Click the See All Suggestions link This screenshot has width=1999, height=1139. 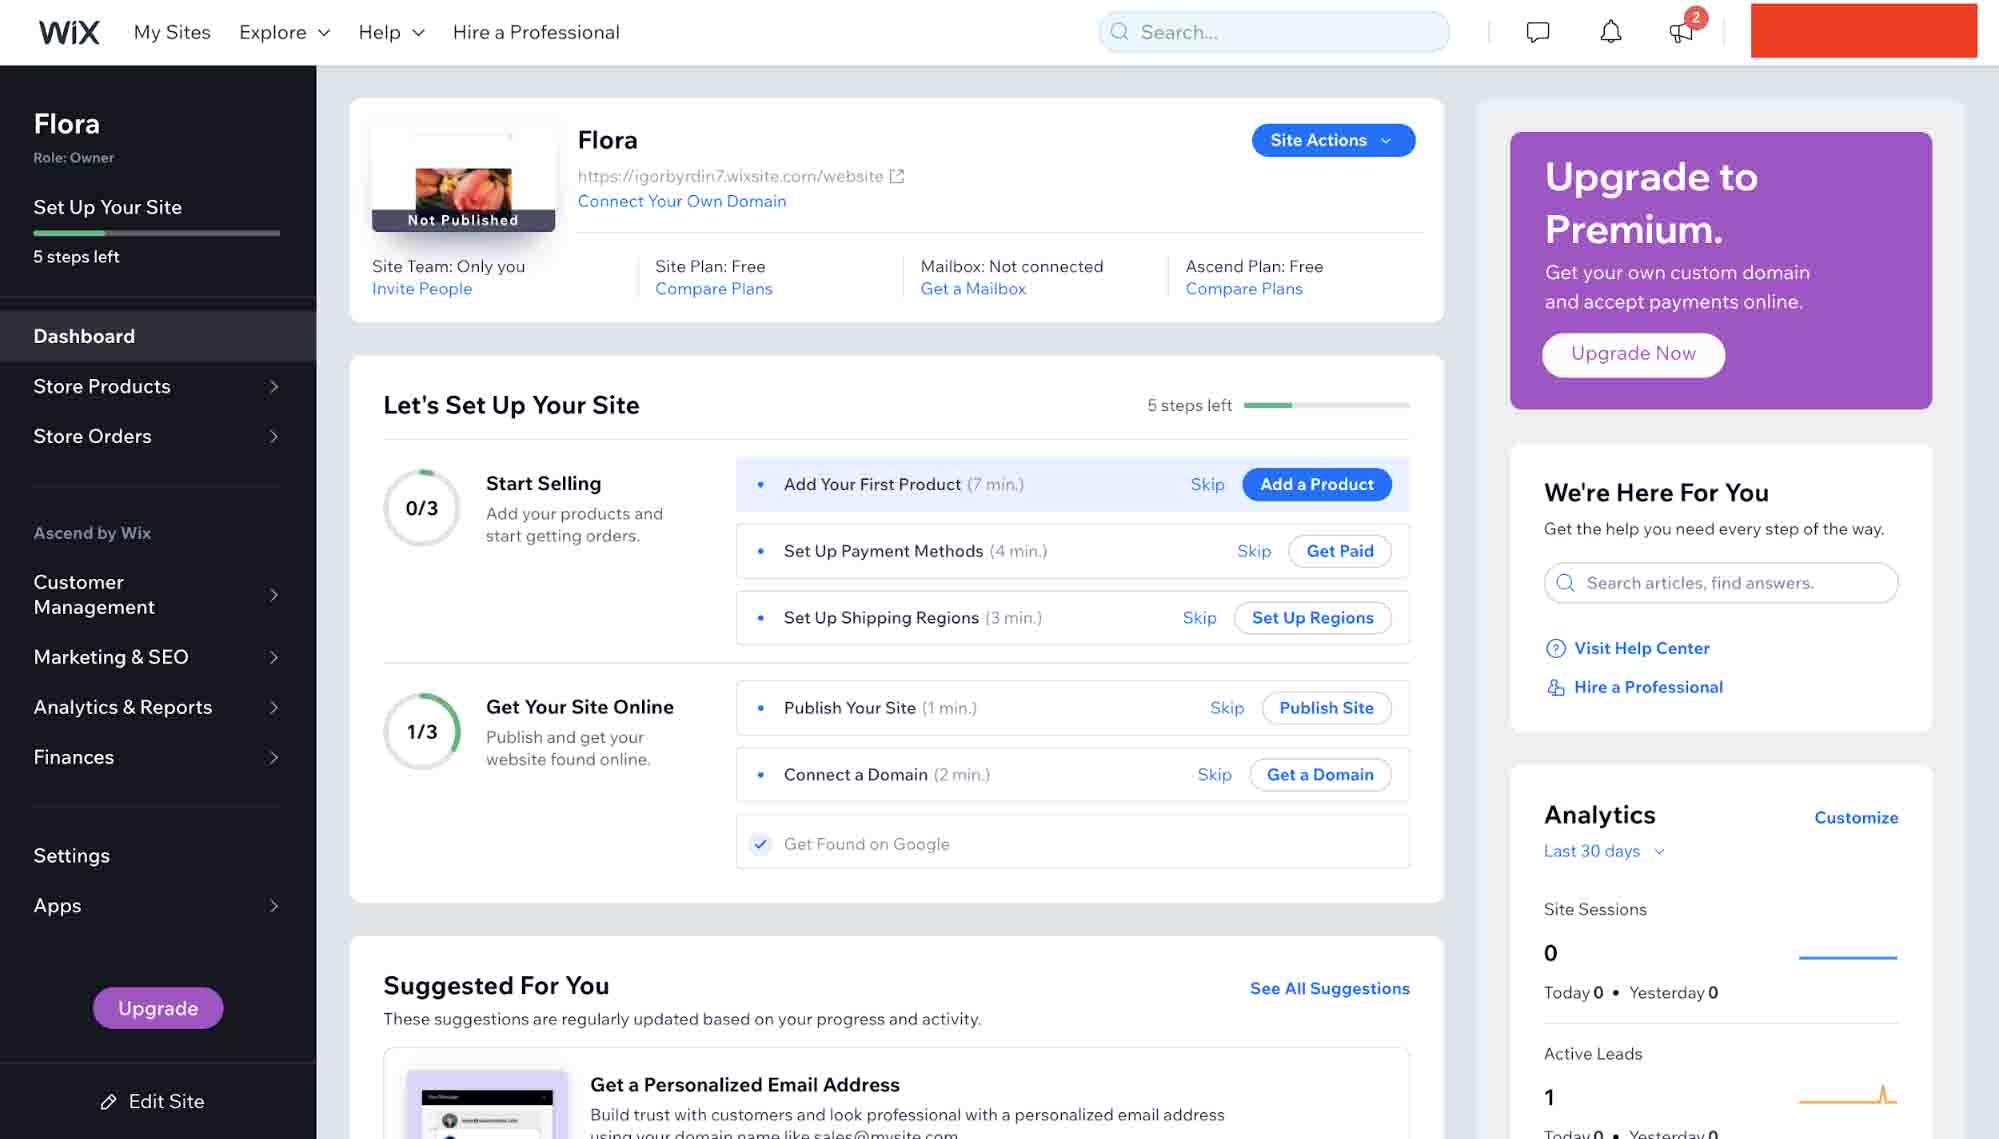point(1329,988)
